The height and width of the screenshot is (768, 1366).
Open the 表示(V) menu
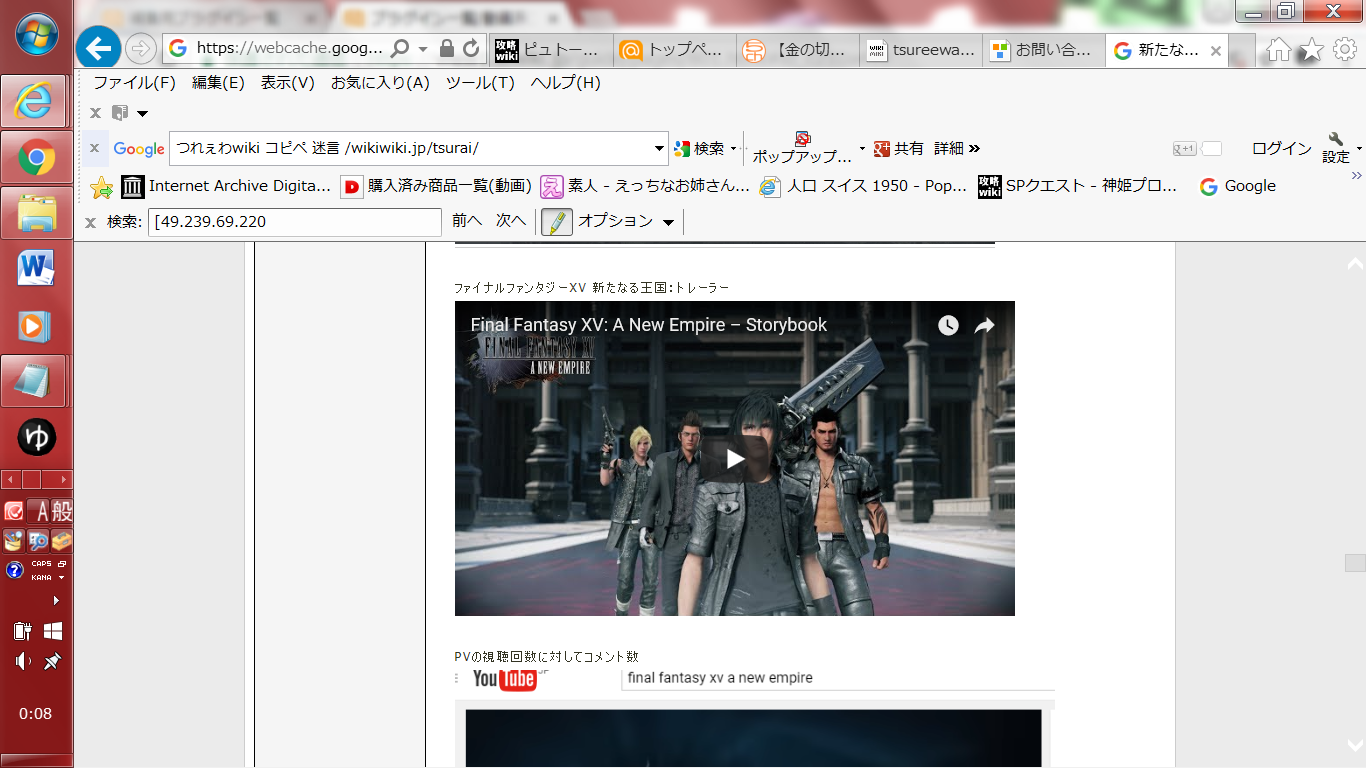tap(288, 83)
